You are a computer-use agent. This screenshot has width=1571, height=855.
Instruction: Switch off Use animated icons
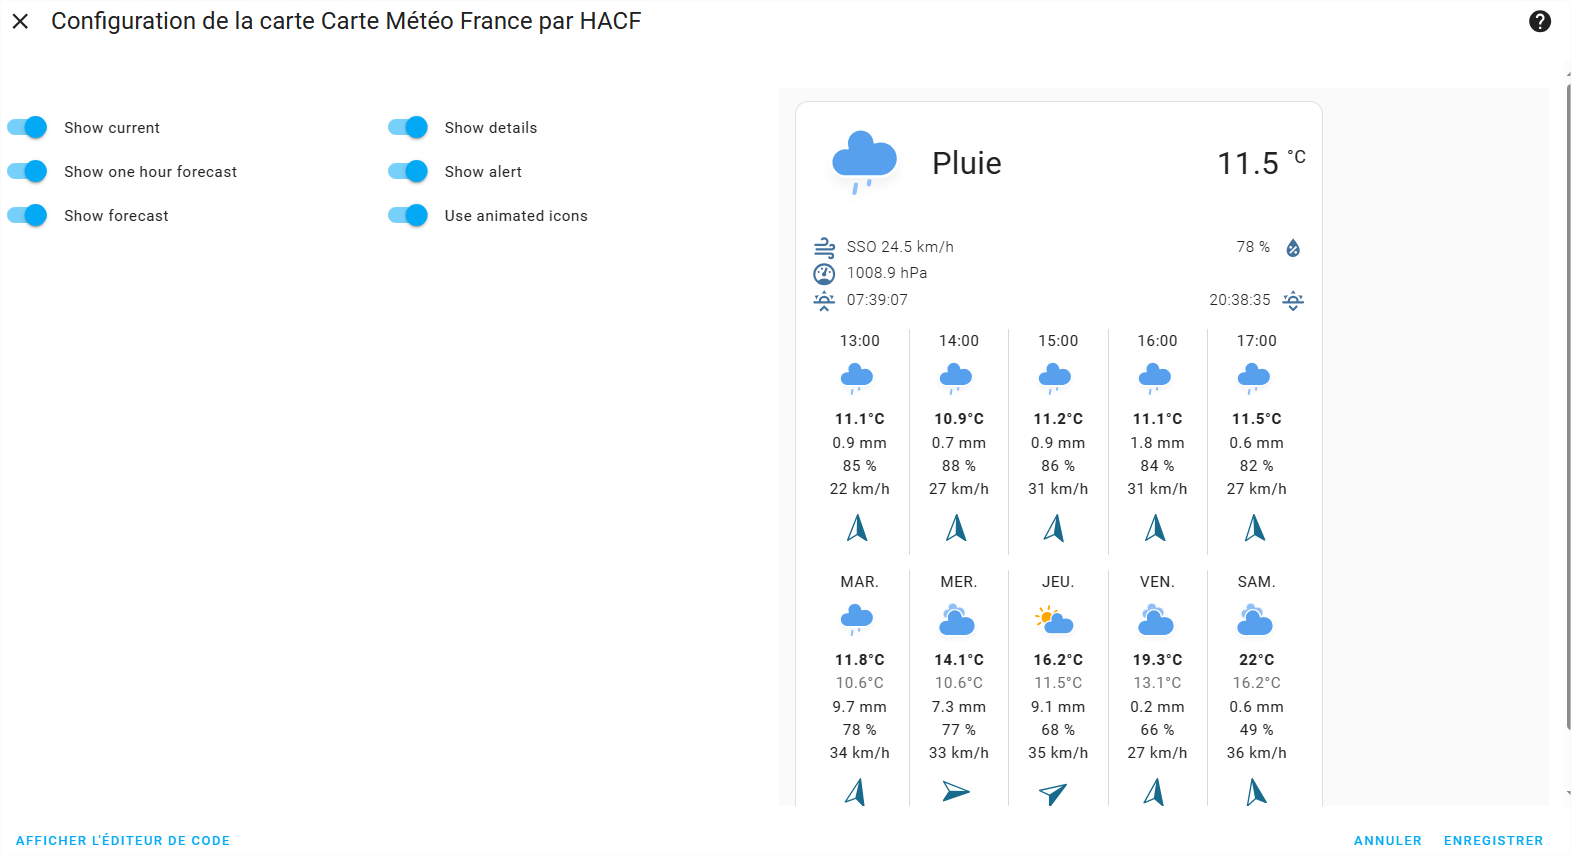pos(408,215)
